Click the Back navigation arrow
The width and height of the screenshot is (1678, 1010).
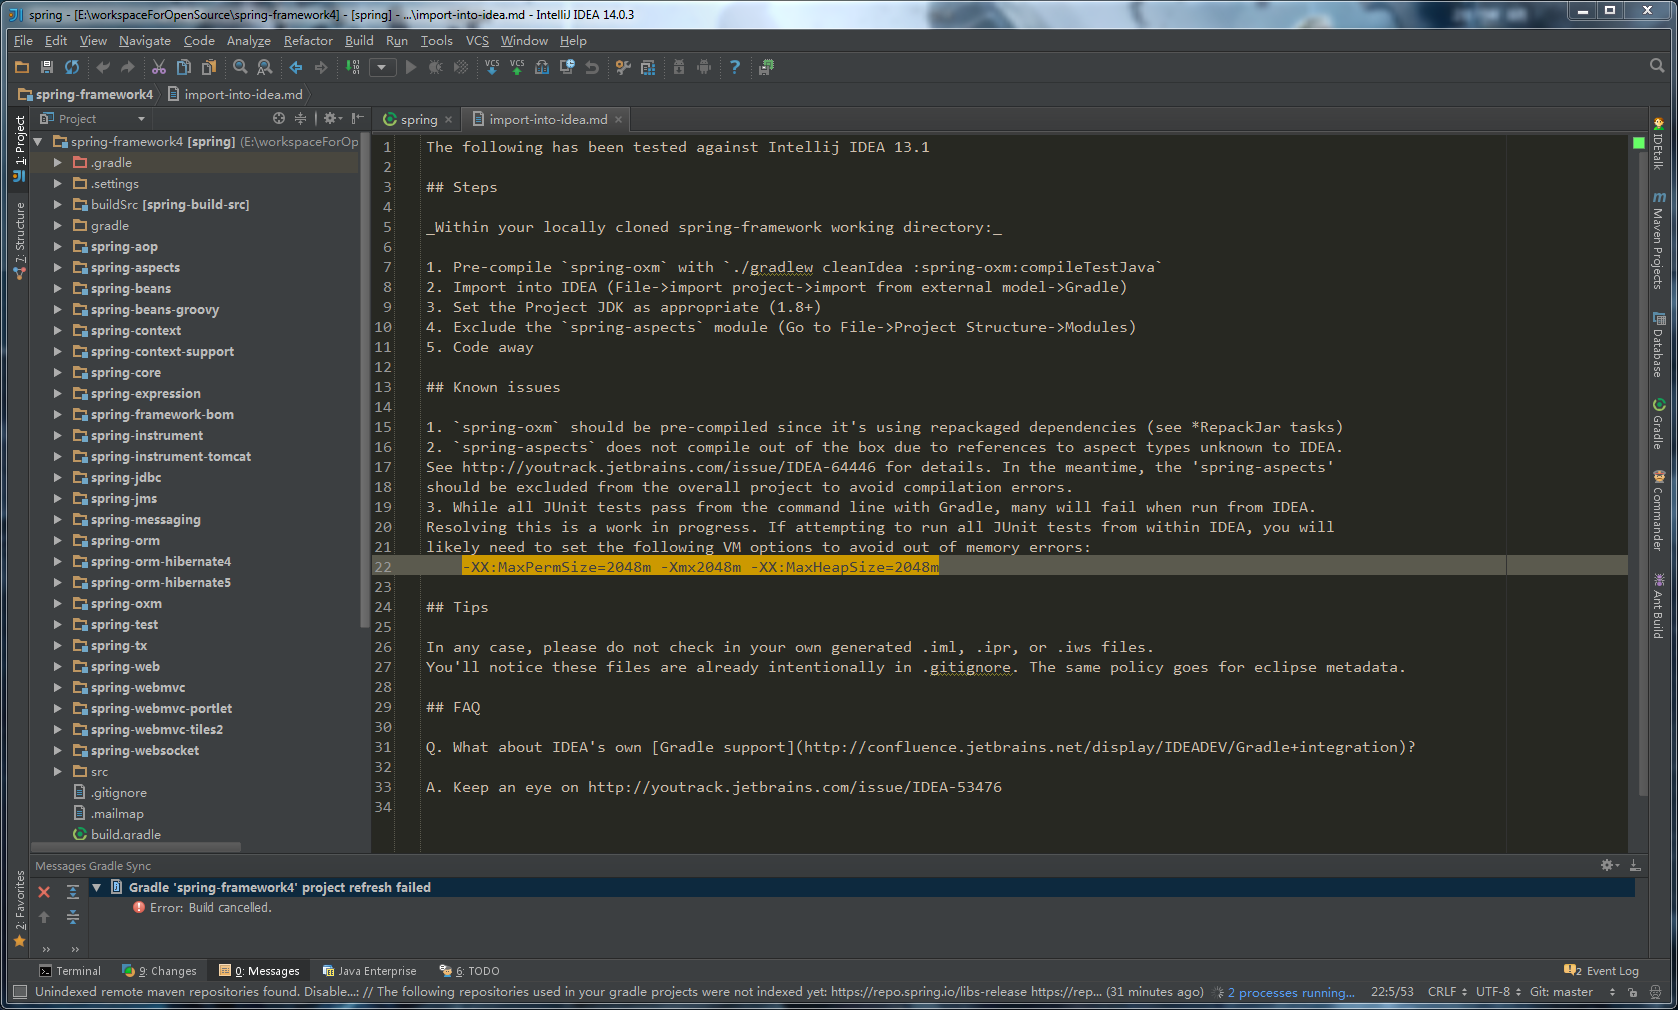tap(296, 67)
